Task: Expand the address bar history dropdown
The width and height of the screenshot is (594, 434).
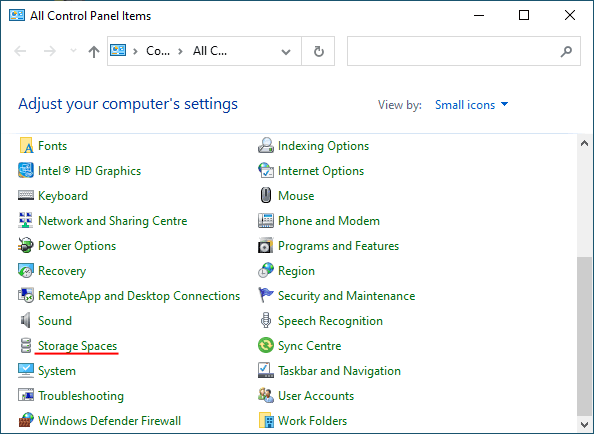Action: [x=286, y=51]
